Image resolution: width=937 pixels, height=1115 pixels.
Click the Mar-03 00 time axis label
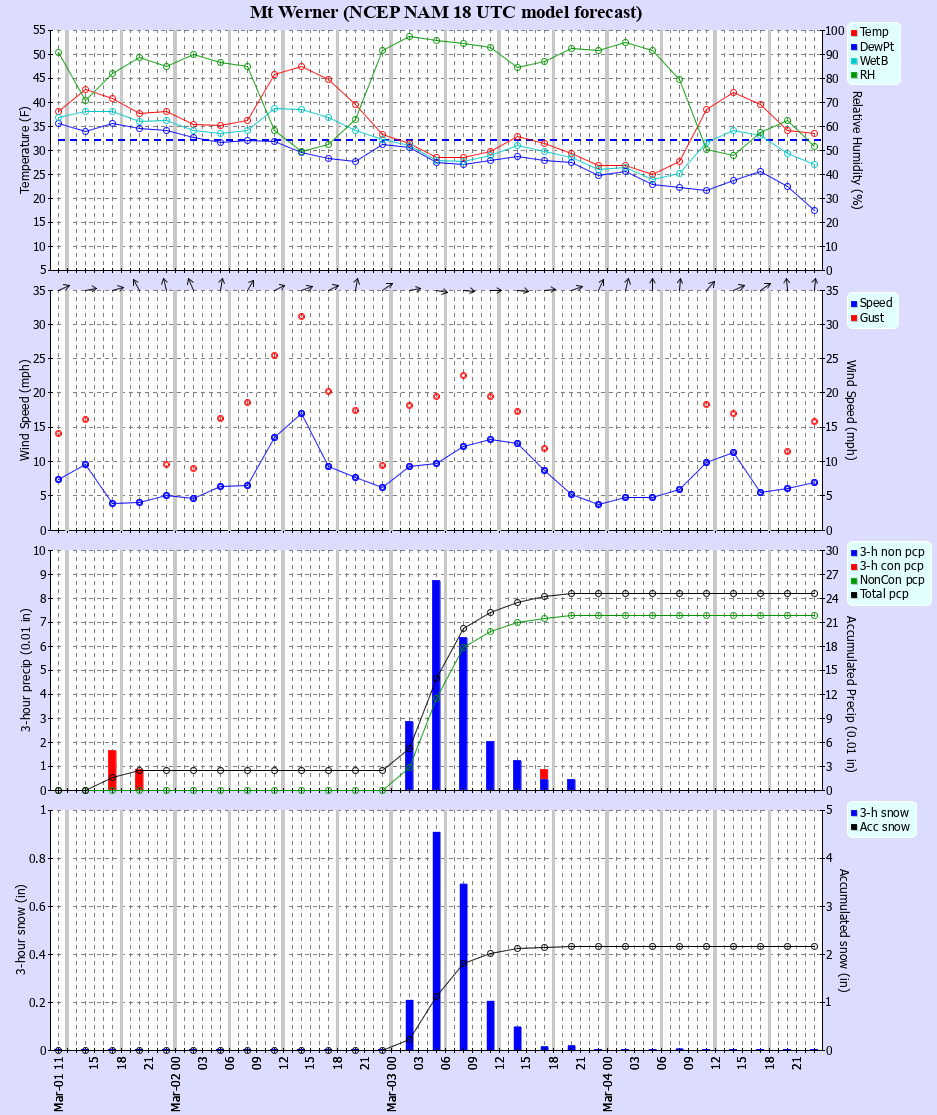tap(391, 1084)
